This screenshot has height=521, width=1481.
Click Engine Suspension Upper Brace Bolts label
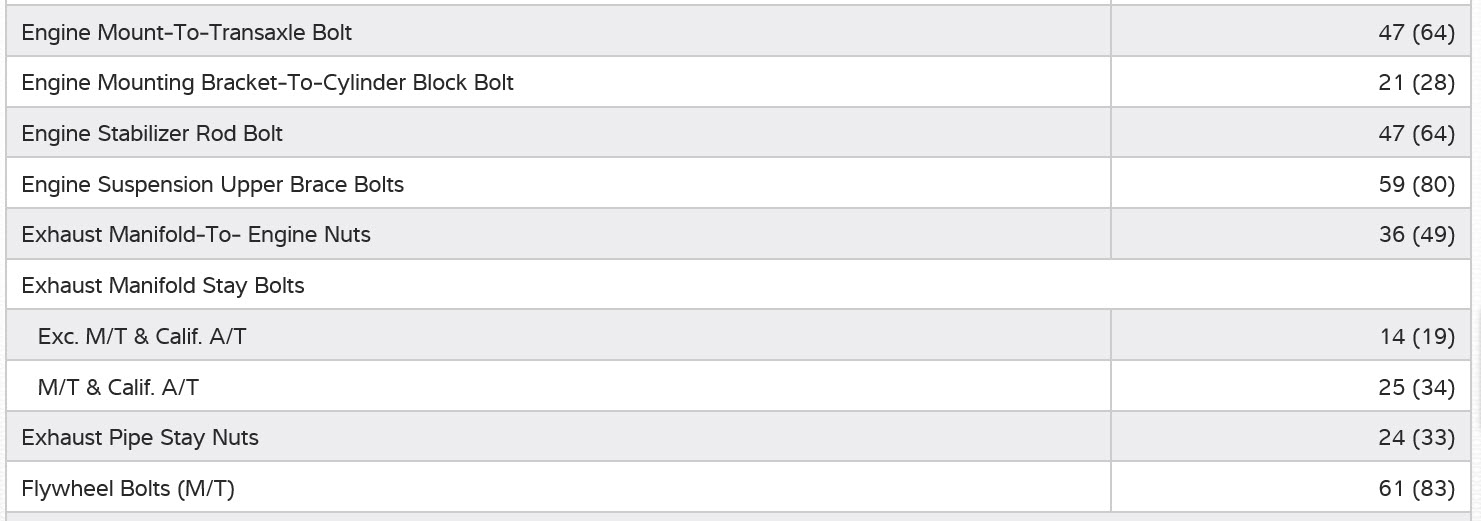tap(212, 185)
